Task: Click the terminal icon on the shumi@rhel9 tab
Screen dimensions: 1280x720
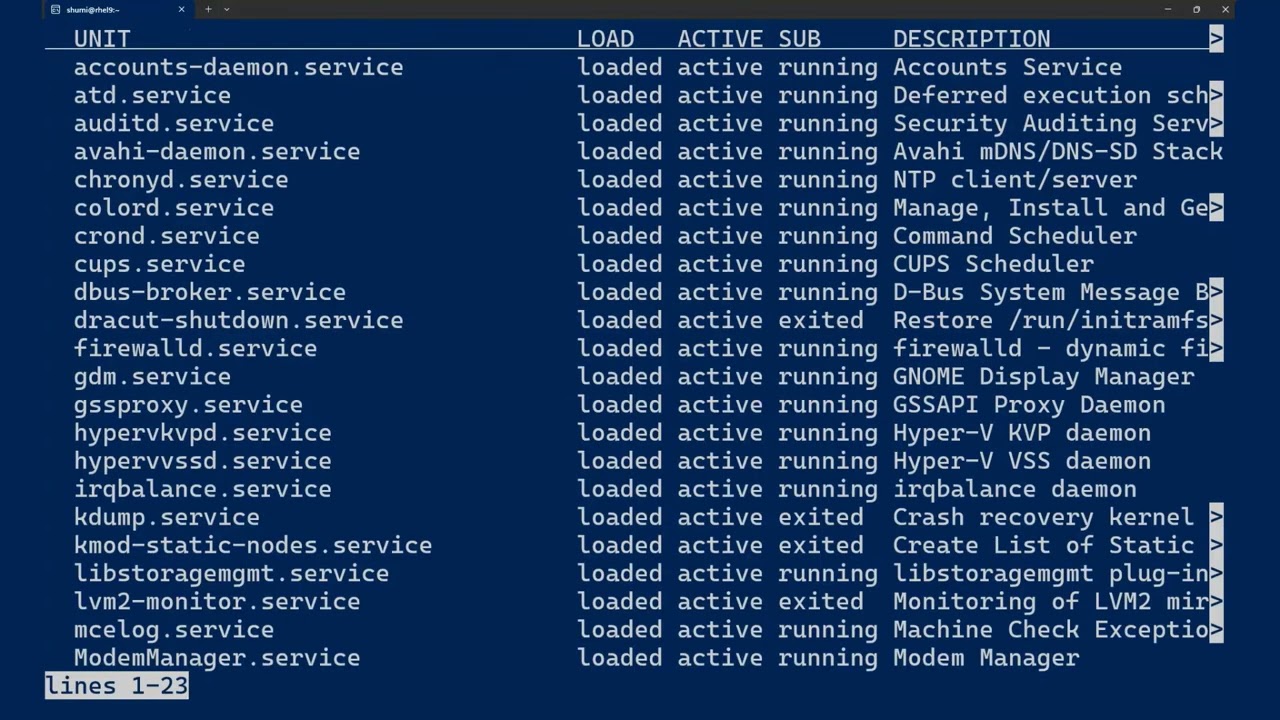Action: coord(56,9)
